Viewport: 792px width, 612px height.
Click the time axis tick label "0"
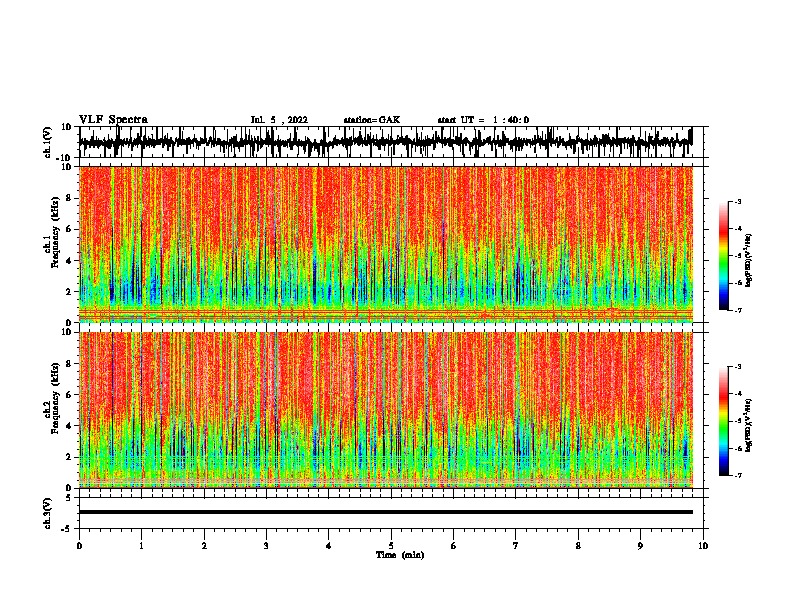tap(79, 546)
